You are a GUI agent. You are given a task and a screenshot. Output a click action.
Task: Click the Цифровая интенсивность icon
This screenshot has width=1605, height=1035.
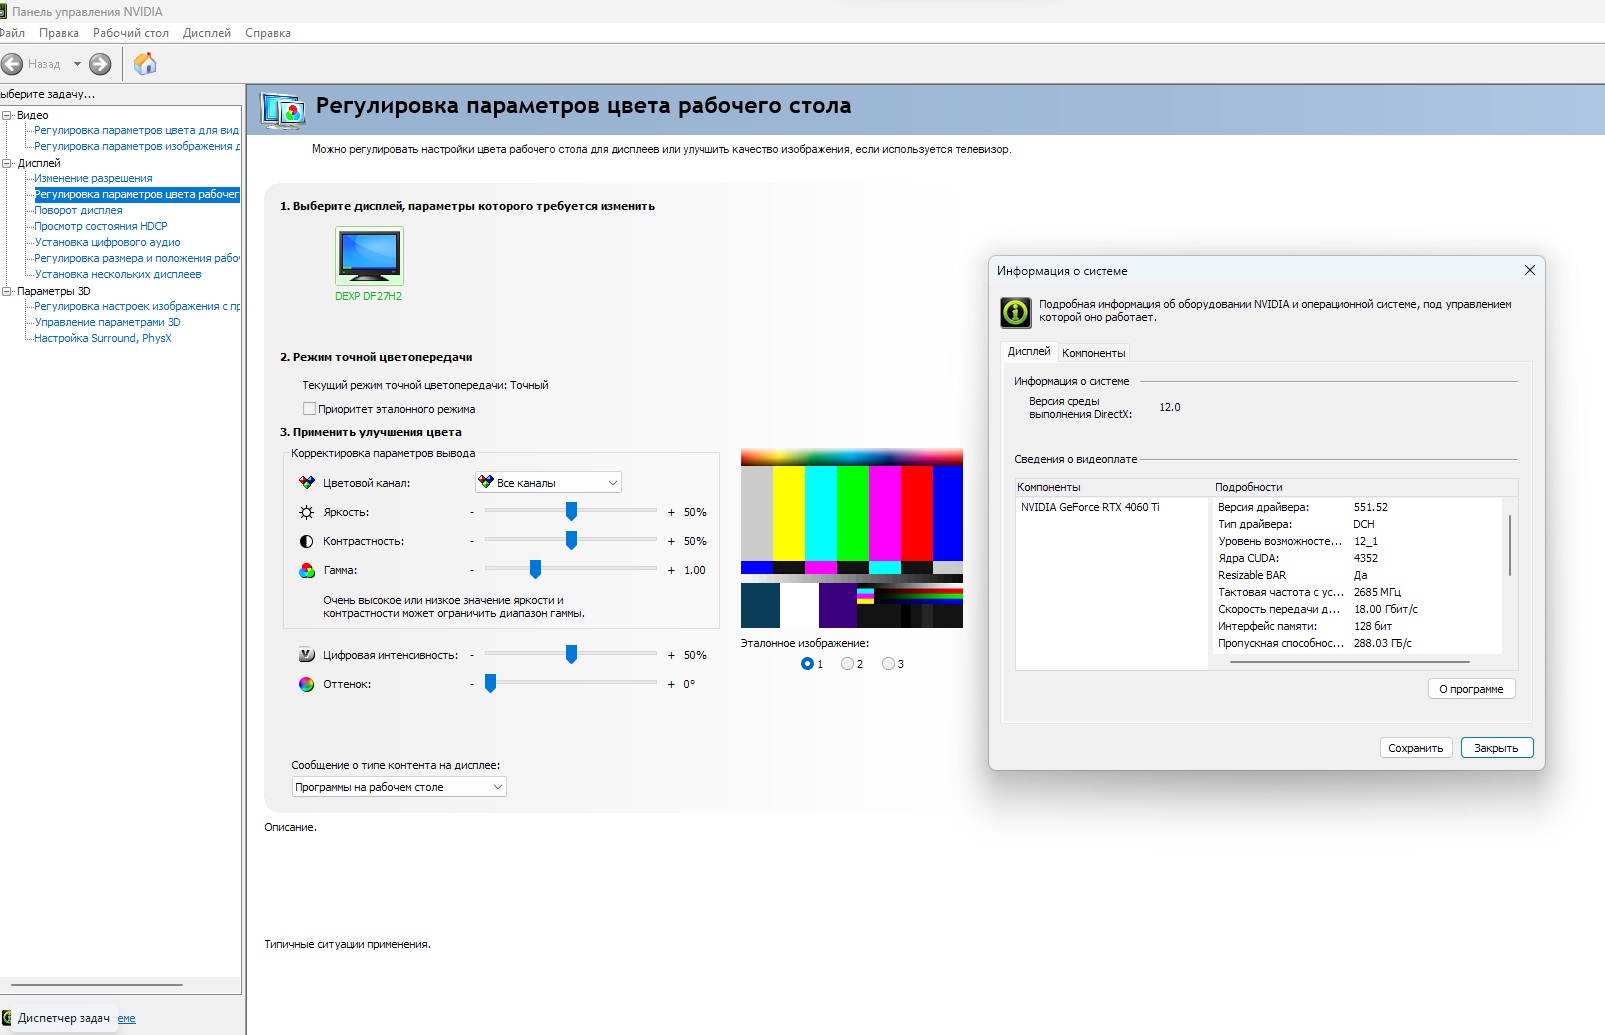(307, 655)
